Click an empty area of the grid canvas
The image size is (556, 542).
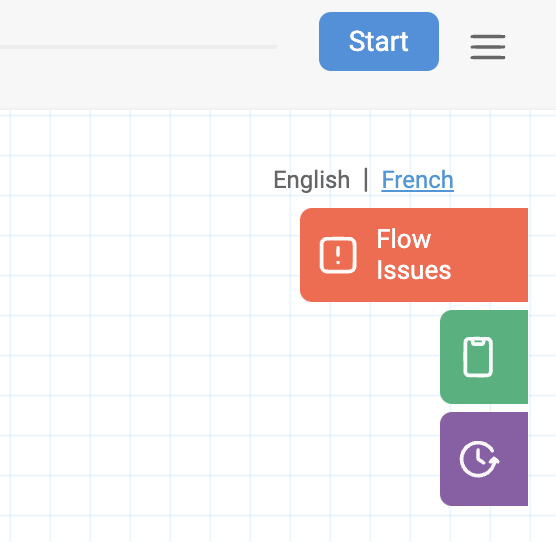142,319
